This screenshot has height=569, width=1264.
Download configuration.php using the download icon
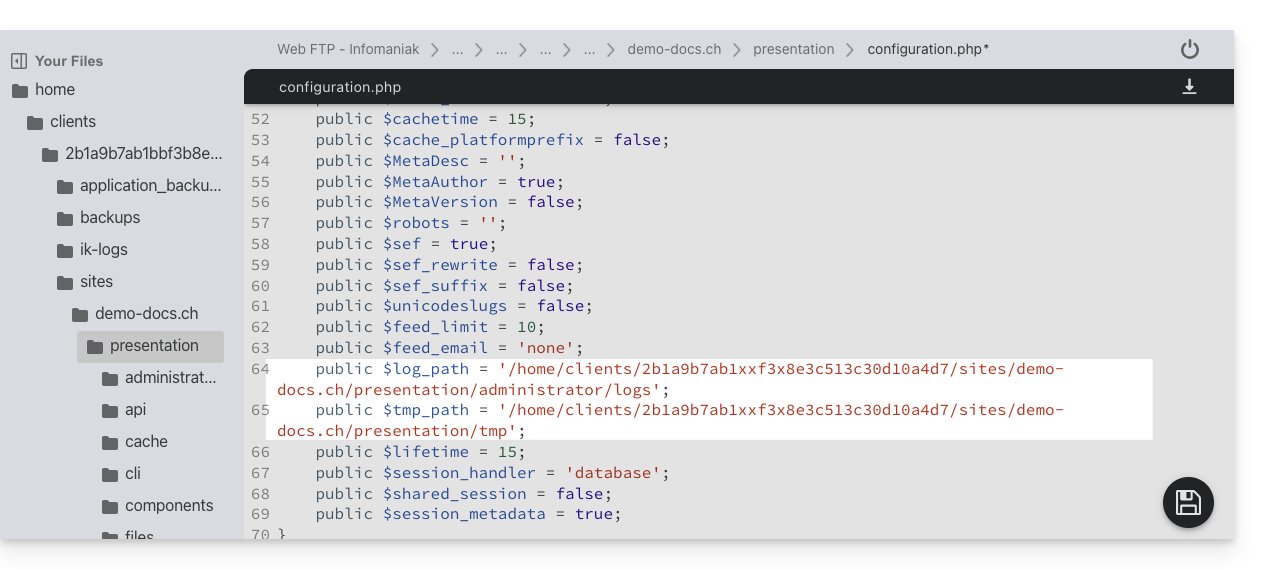tap(1189, 87)
